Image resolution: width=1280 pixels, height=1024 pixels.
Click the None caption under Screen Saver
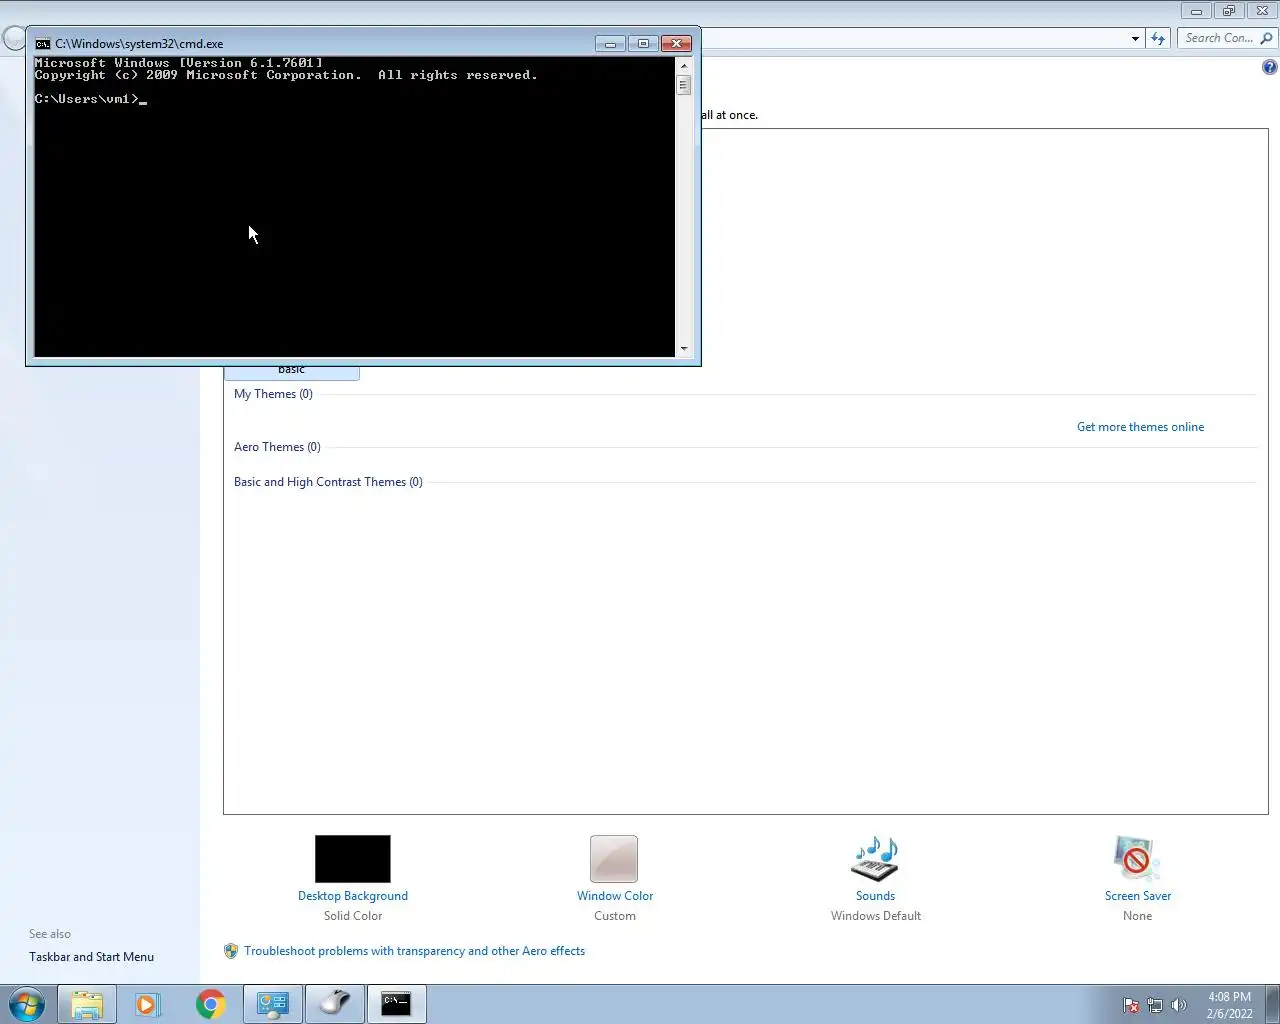click(x=1138, y=916)
